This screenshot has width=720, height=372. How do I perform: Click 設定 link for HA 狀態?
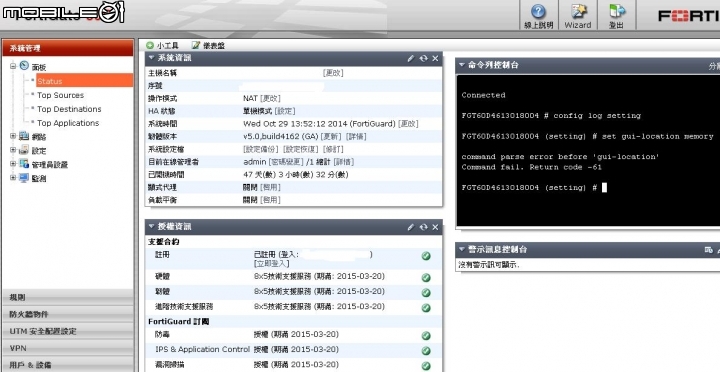coord(285,111)
